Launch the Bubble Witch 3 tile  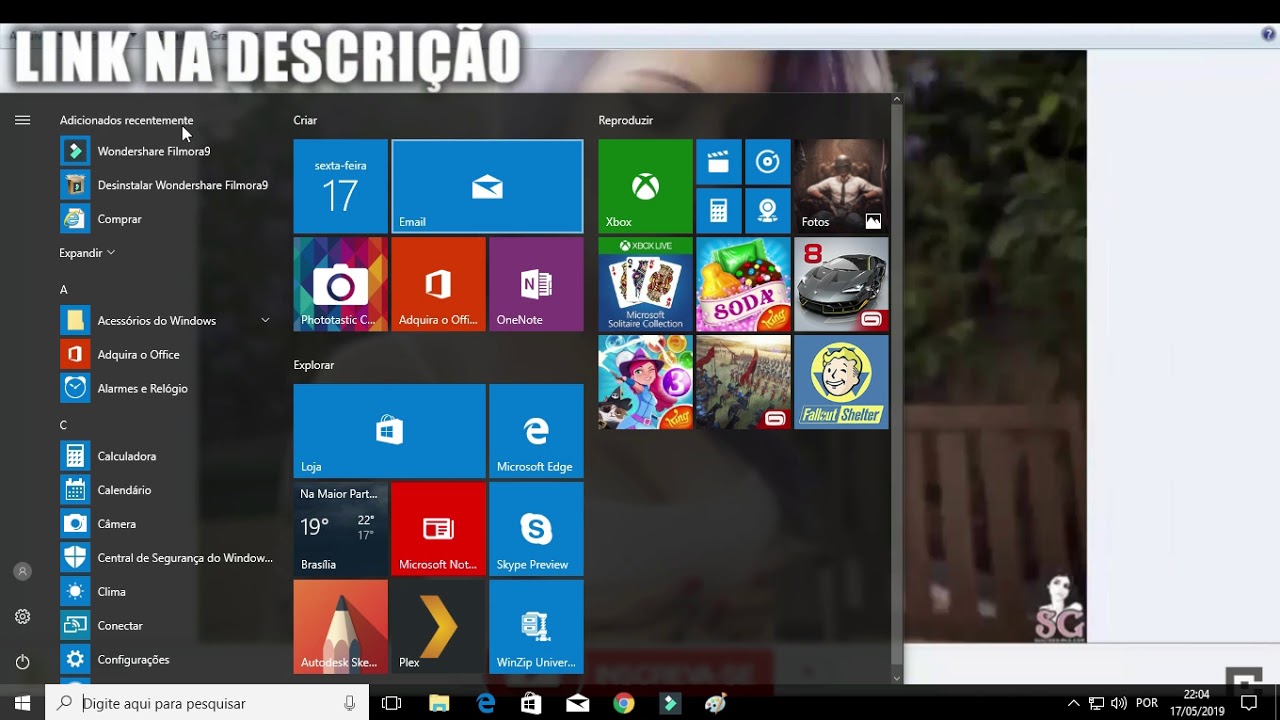click(645, 382)
